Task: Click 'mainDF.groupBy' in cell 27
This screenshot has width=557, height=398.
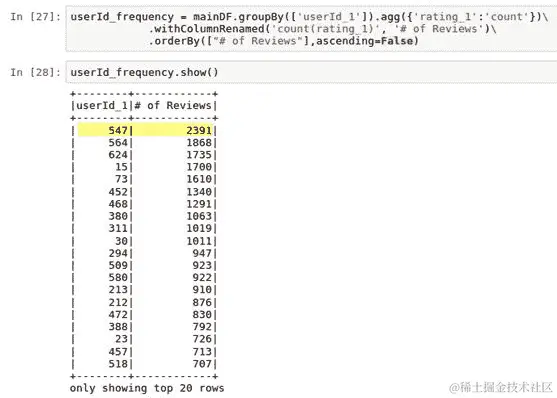Action: coord(238,17)
